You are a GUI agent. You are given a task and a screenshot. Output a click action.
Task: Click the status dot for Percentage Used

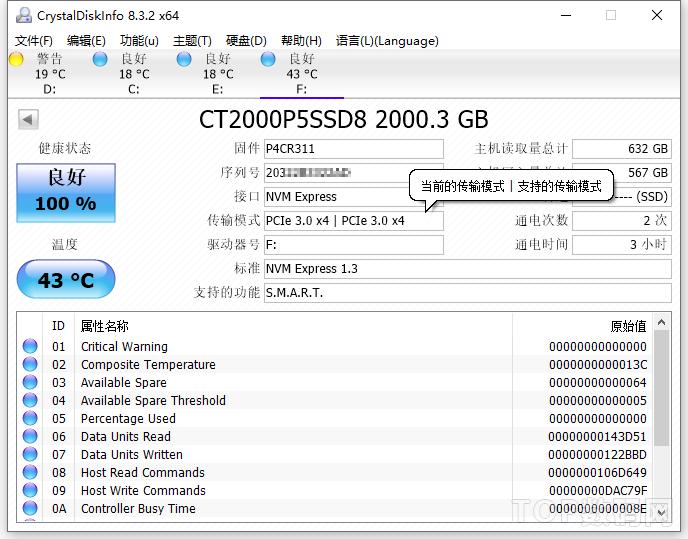click(x=30, y=418)
